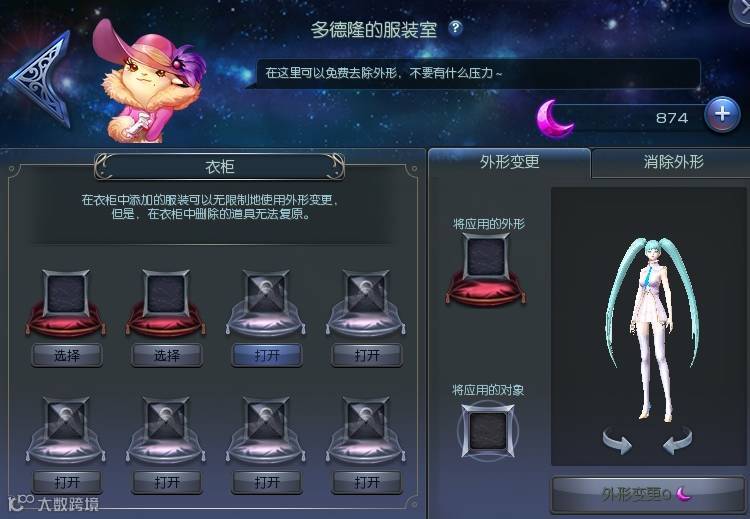Click the highlighted blue 打开 button
The height and width of the screenshot is (519, 750).
tap(267, 355)
